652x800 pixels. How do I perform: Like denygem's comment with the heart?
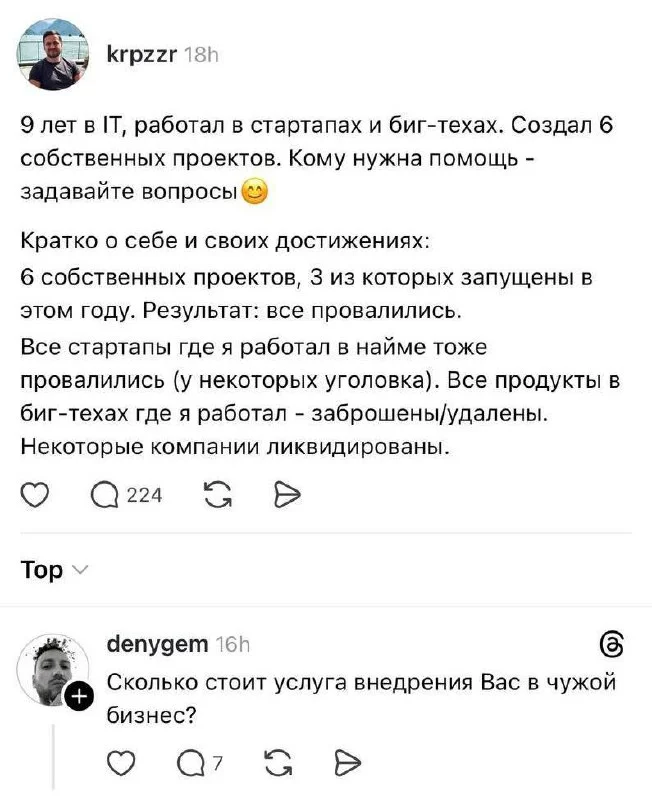[x=120, y=762]
